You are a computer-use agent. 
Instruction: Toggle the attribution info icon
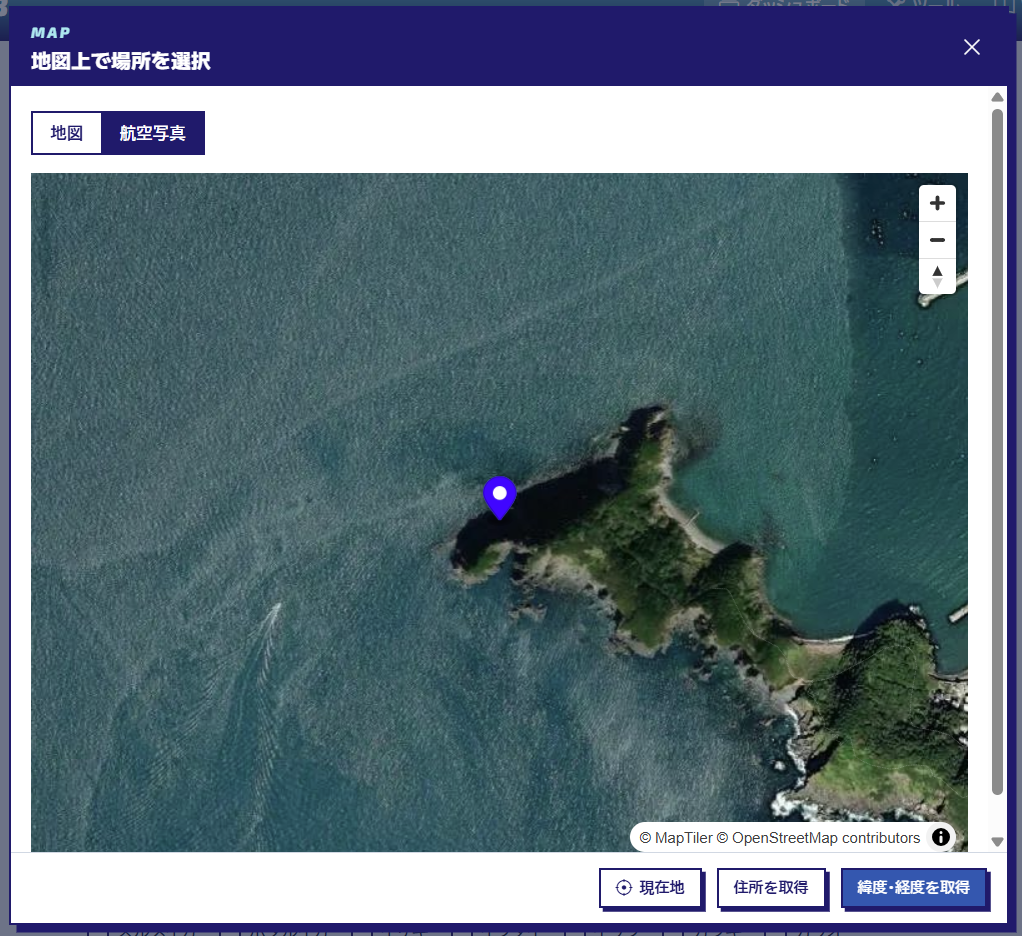coord(940,837)
